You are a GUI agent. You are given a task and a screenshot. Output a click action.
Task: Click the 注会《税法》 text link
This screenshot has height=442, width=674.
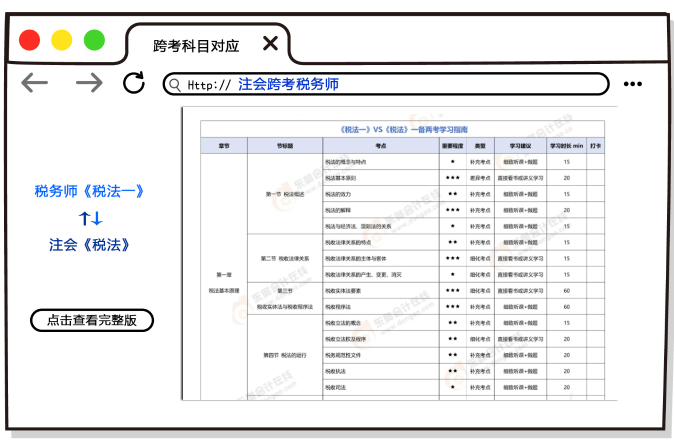click(x=91, y=244)
